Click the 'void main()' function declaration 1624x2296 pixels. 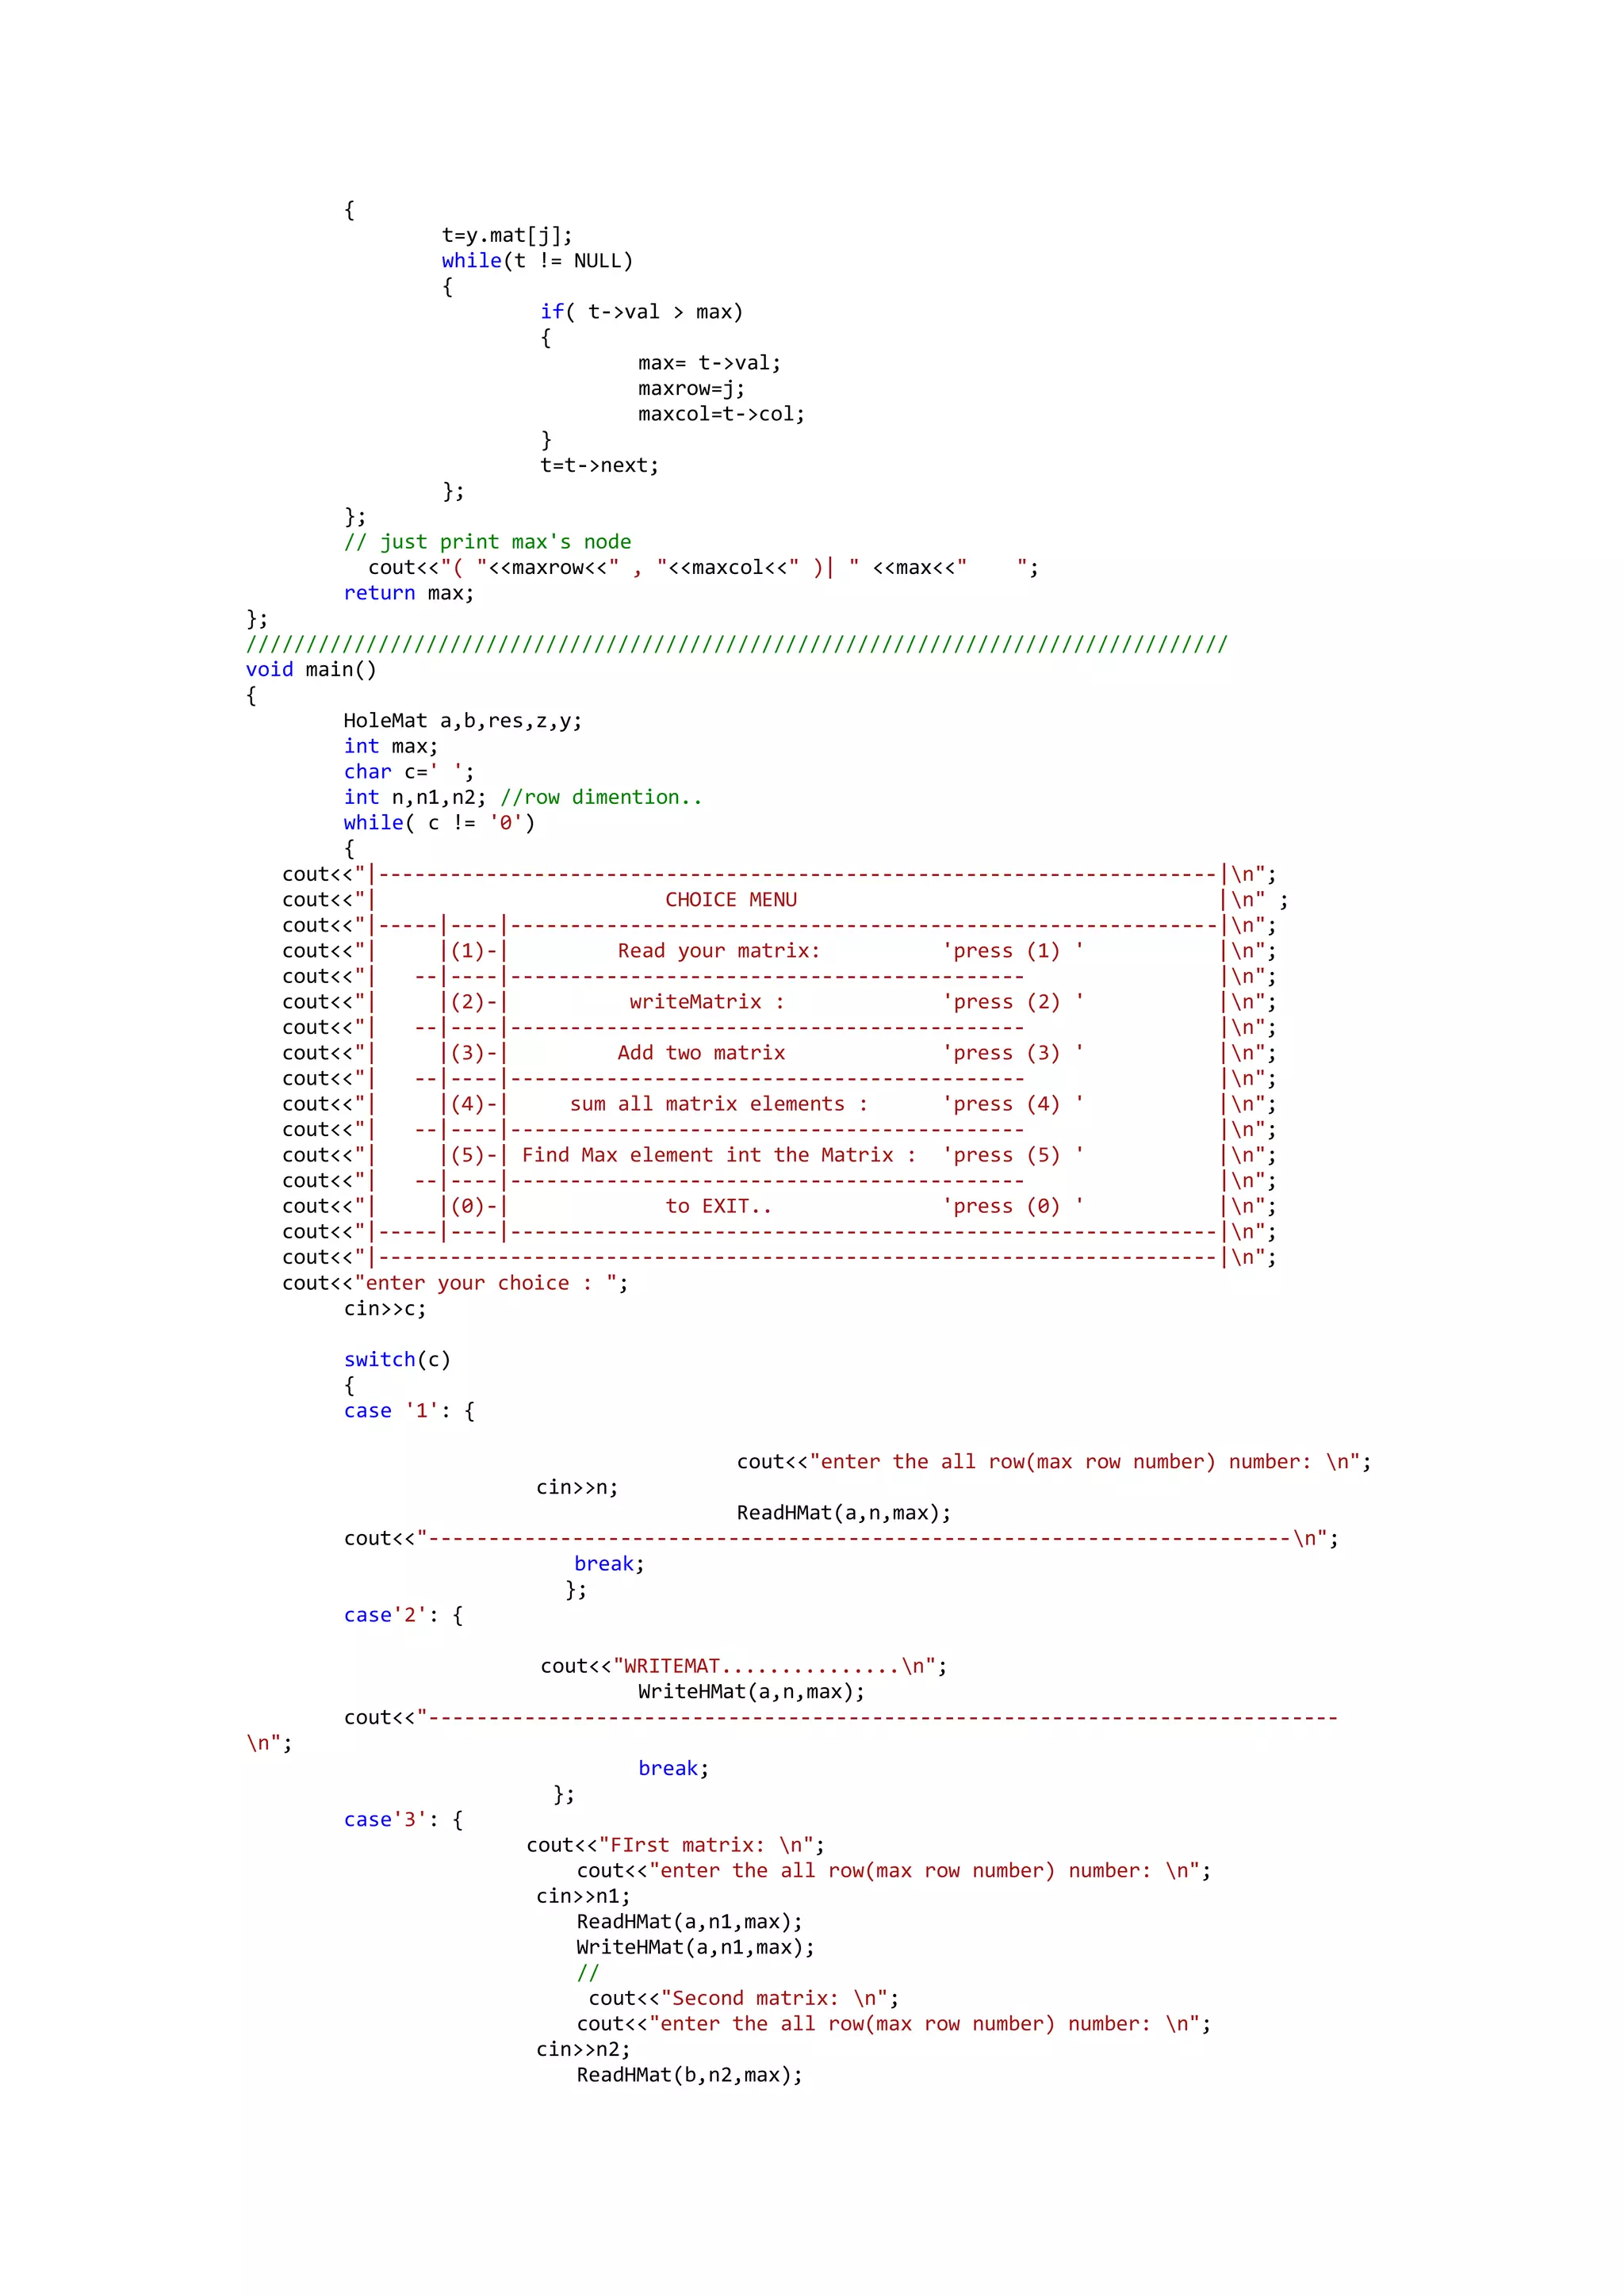tap(311, 670)
